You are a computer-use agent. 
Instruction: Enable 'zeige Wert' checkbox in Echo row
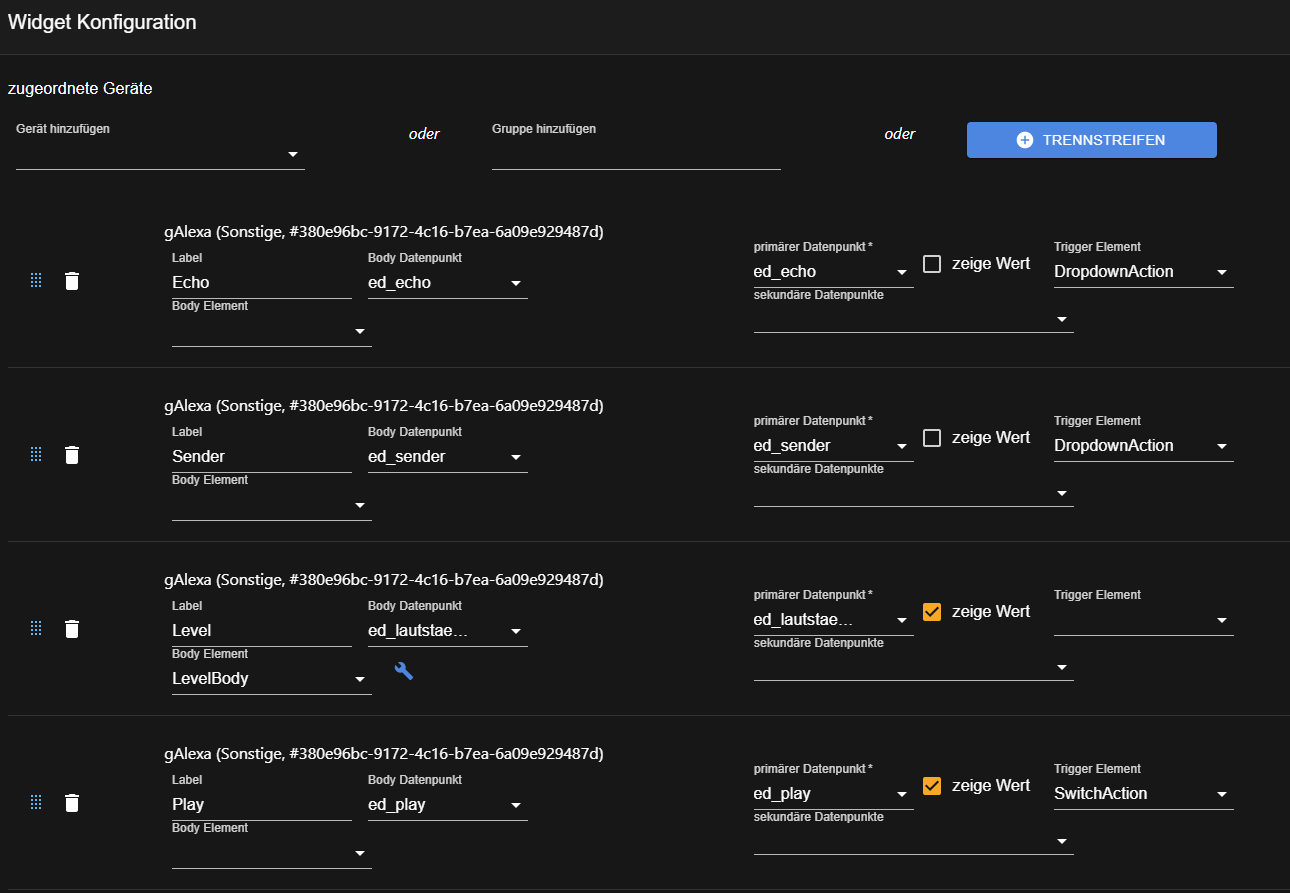tap(932, 264)
